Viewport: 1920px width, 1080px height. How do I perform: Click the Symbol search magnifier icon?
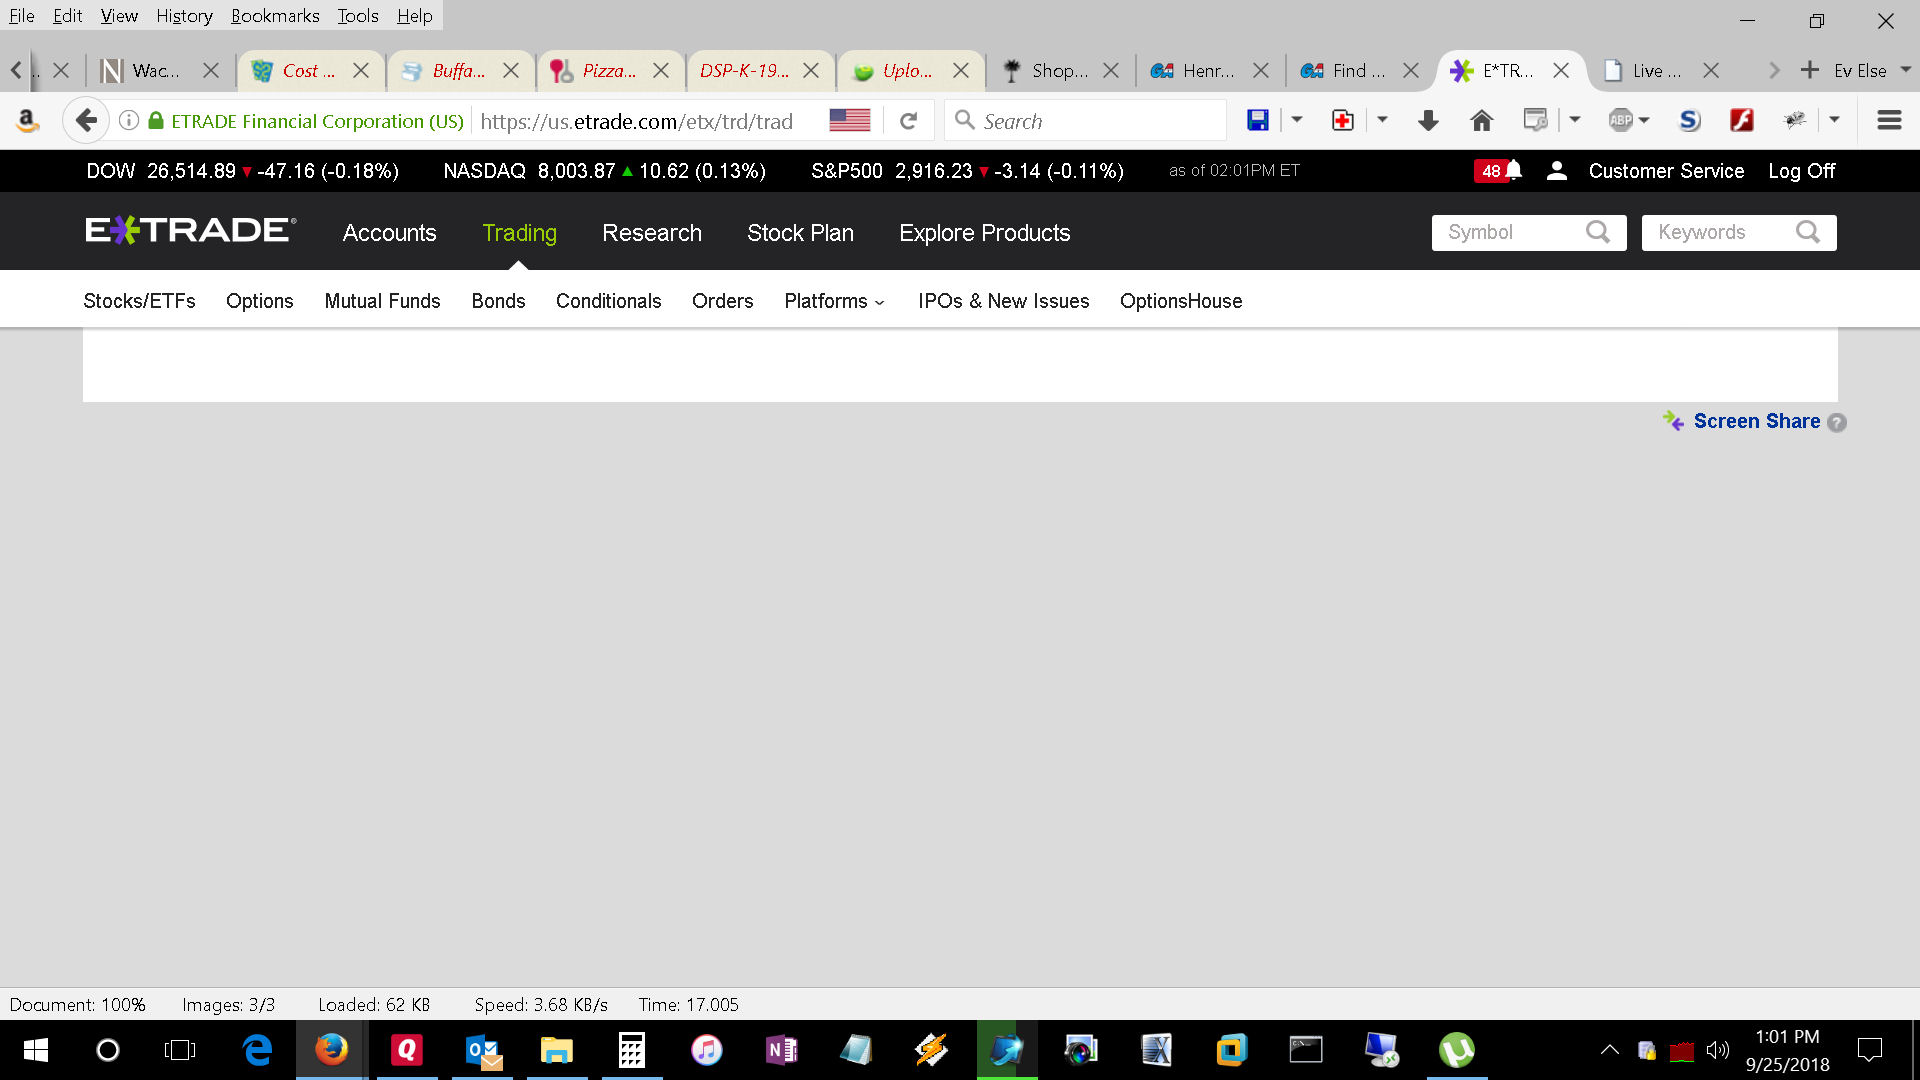1597,232
